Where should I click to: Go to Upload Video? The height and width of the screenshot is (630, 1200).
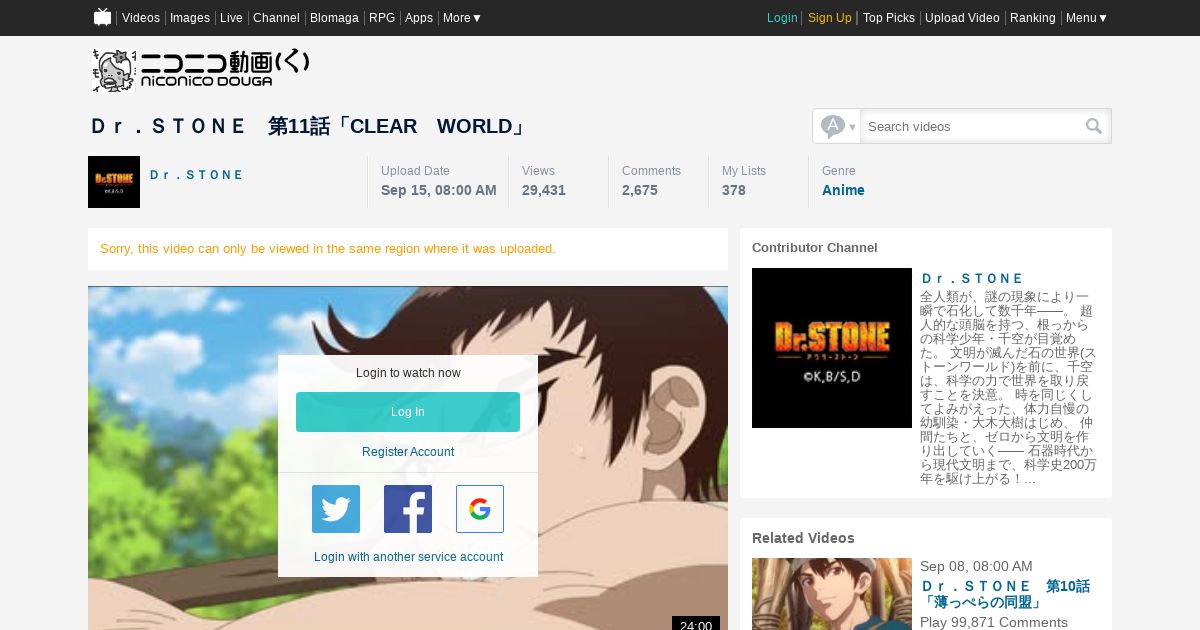962,18
